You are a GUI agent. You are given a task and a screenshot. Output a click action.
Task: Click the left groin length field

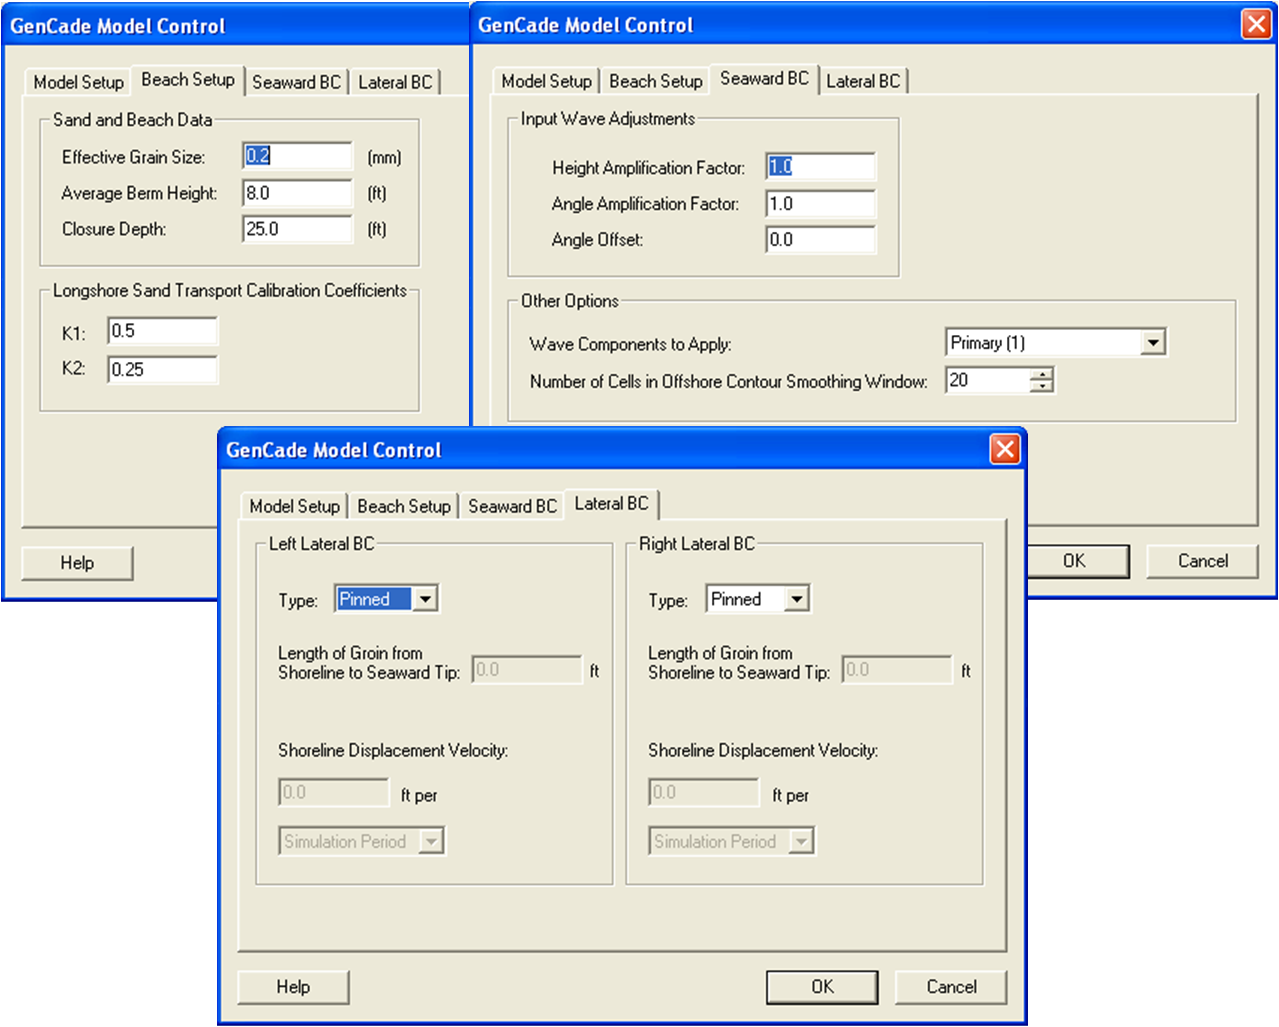[527, 670]
